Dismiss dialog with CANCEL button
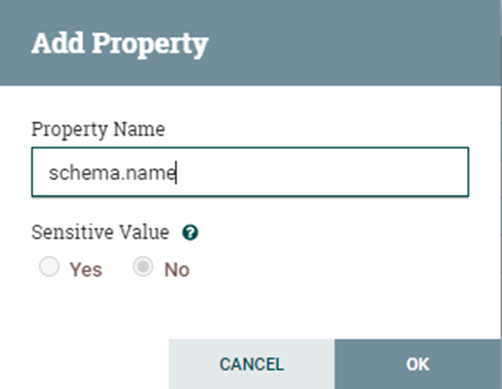 pos(252,364)
